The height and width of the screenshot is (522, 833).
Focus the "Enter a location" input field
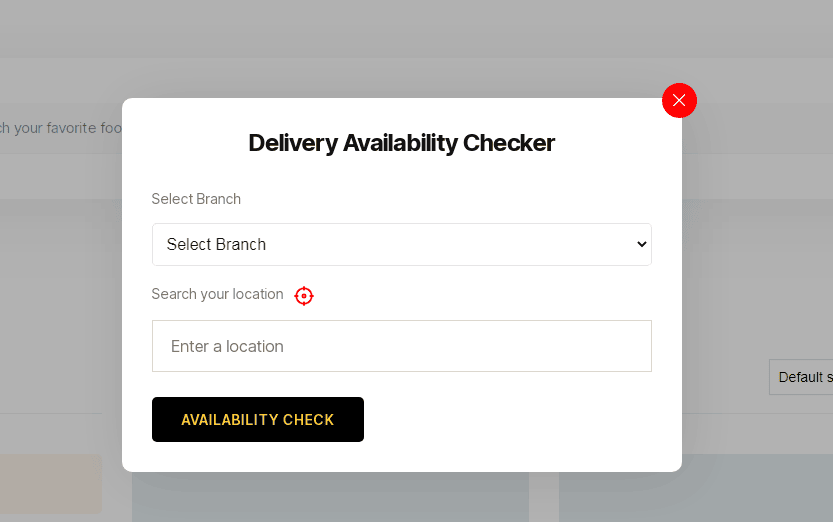click(401, 346)
